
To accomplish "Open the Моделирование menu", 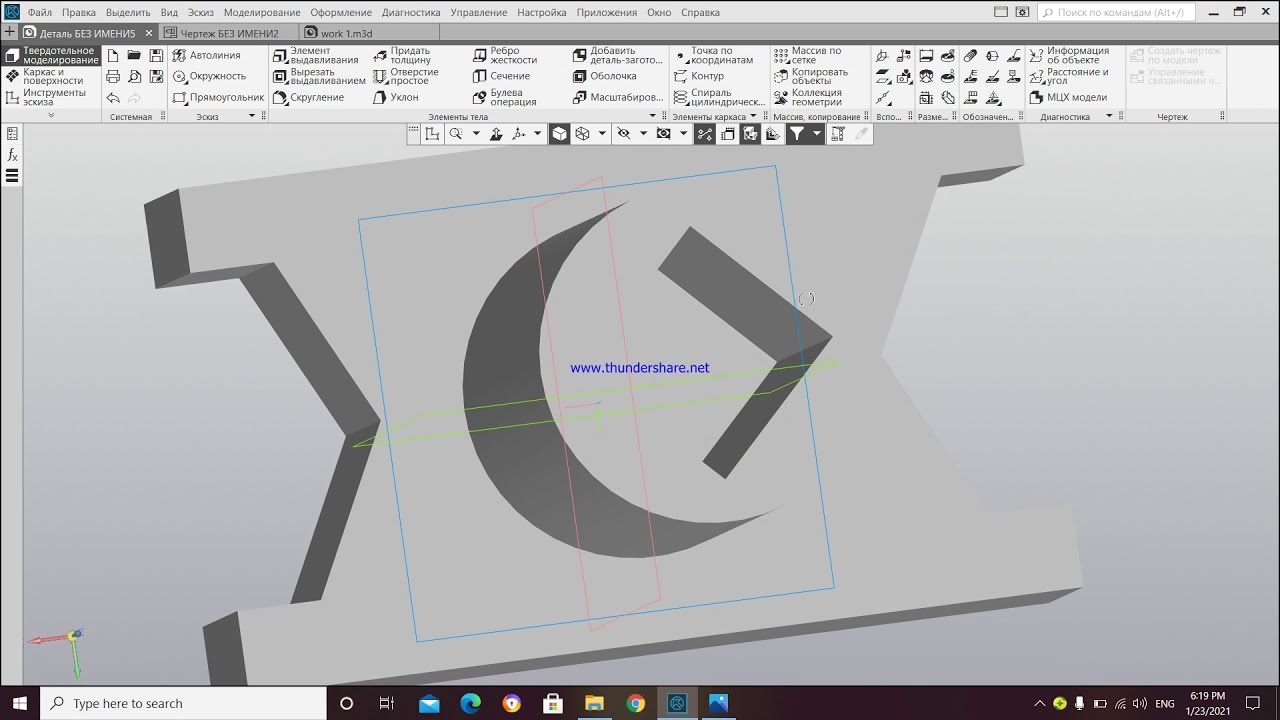I will coord(262,13).
